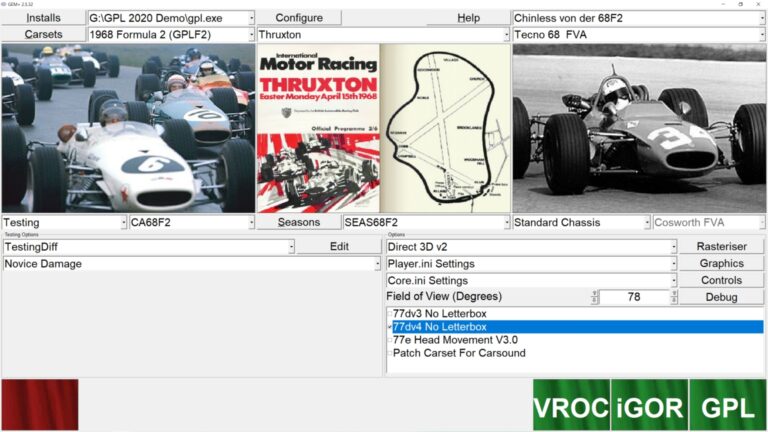768x432 pixels.
Task: Check Patch Carset For Carsound option
Action: [x=391, y=353]
